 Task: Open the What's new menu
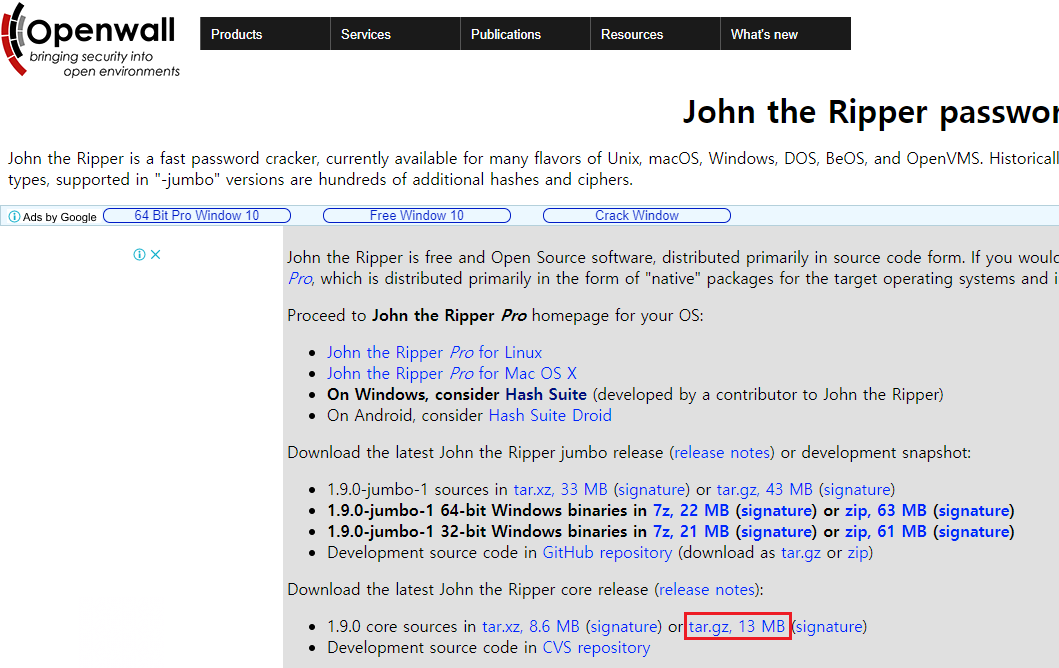[x=785, y=34]
